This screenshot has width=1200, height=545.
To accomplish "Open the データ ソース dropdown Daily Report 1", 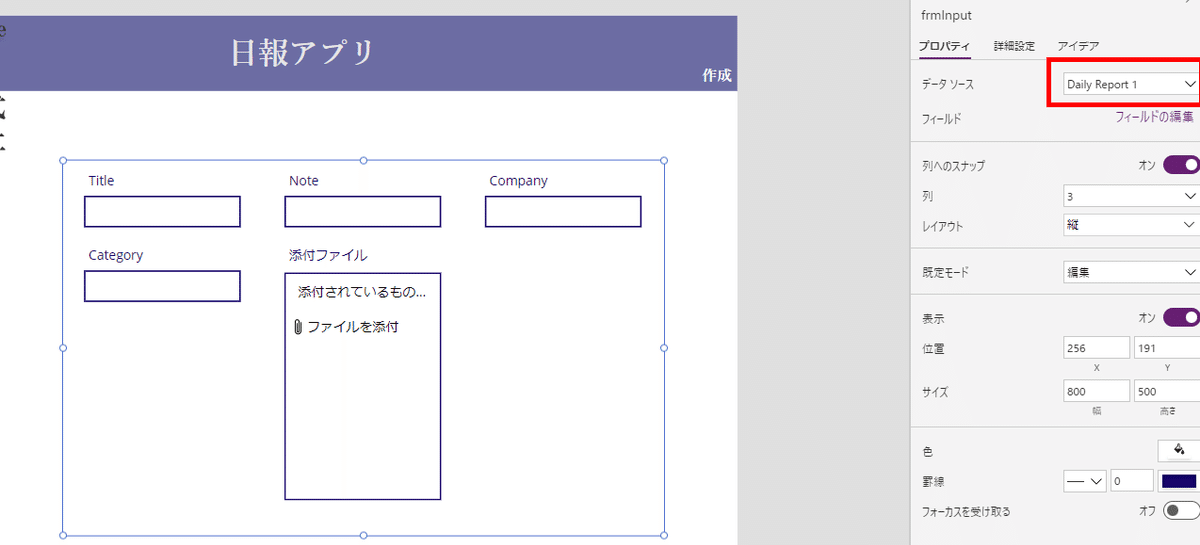I will pyautogui.click(x=1130, y=84).
